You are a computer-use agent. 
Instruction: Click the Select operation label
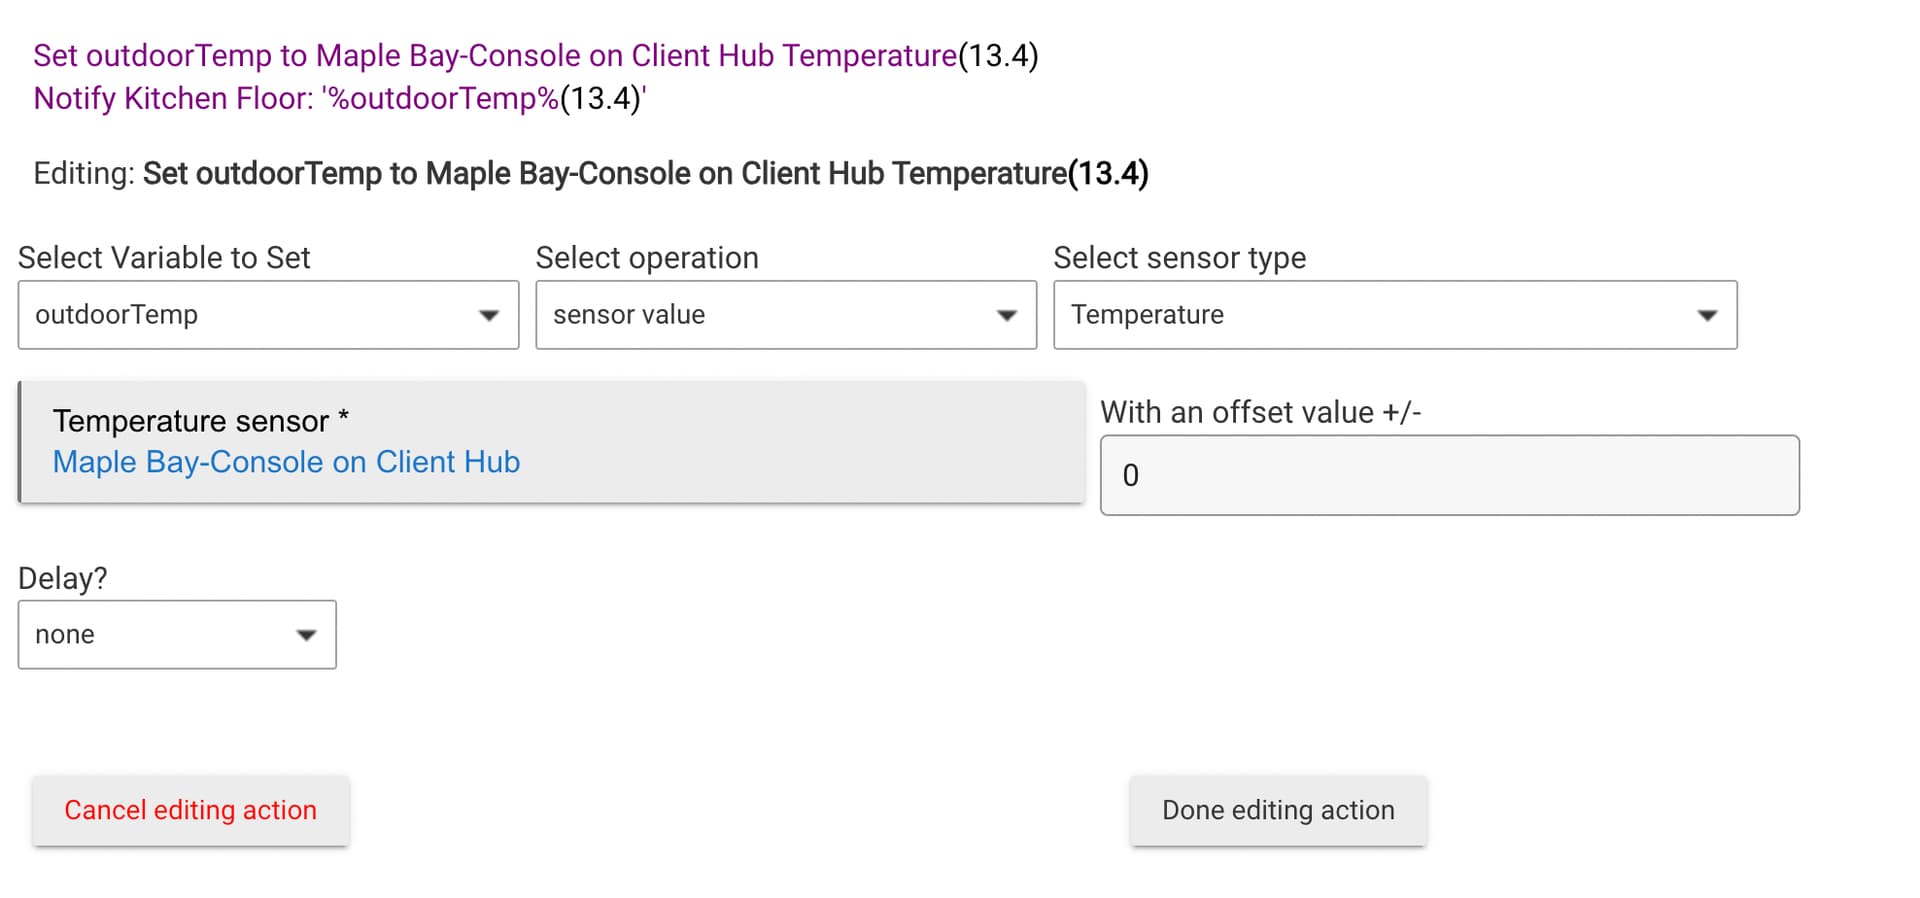(x=647, y=258)
